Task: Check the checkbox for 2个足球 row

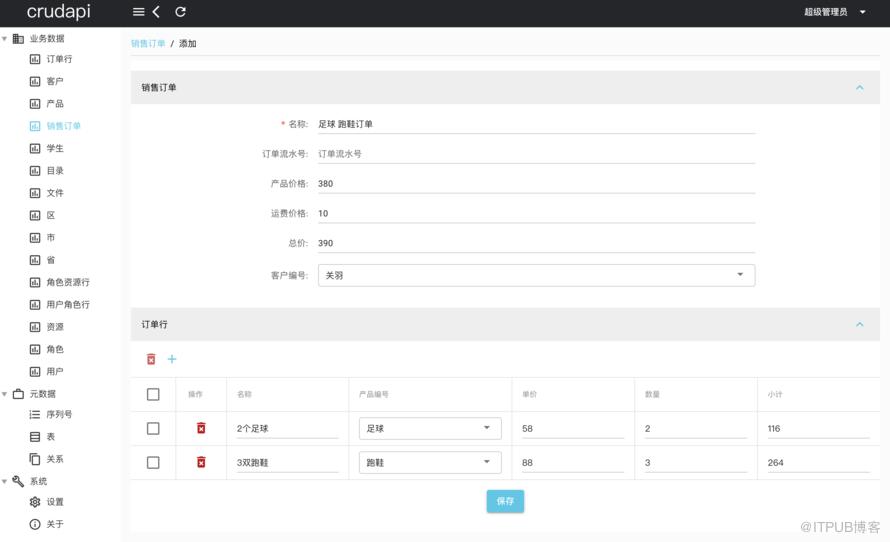Action: 153,428
